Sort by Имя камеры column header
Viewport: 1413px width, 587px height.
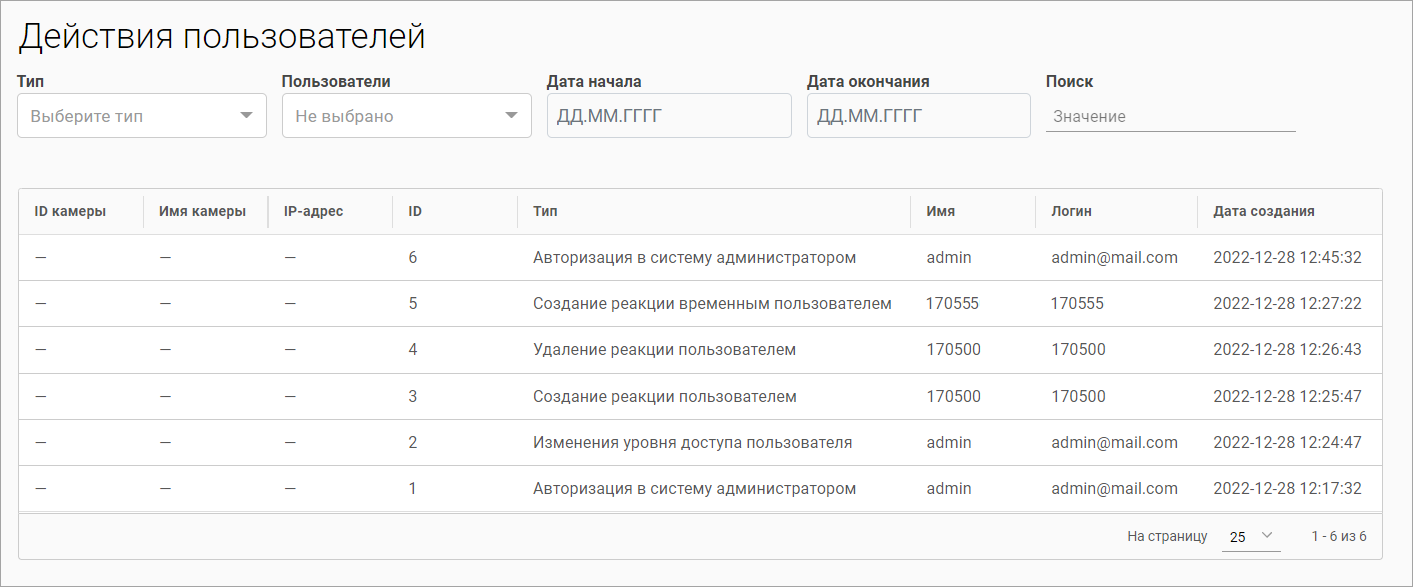point(202,211)
